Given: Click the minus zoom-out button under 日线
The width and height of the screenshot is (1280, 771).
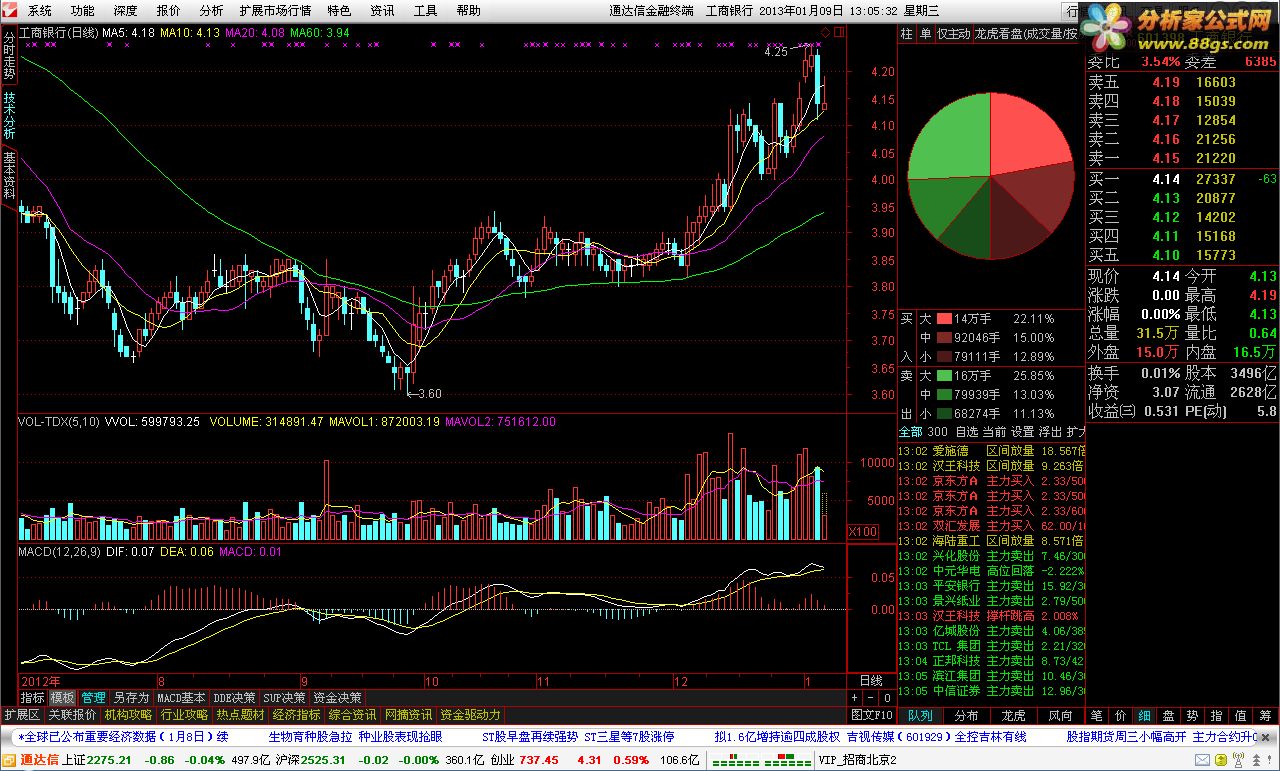Looking at the screenshot, I should pyautogui.click(x=870, y=697).
